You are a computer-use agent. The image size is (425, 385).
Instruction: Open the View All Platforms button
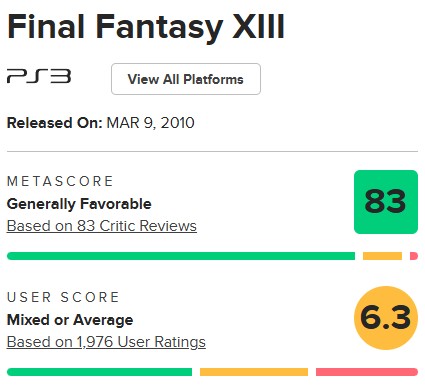[x=186, y=79]
